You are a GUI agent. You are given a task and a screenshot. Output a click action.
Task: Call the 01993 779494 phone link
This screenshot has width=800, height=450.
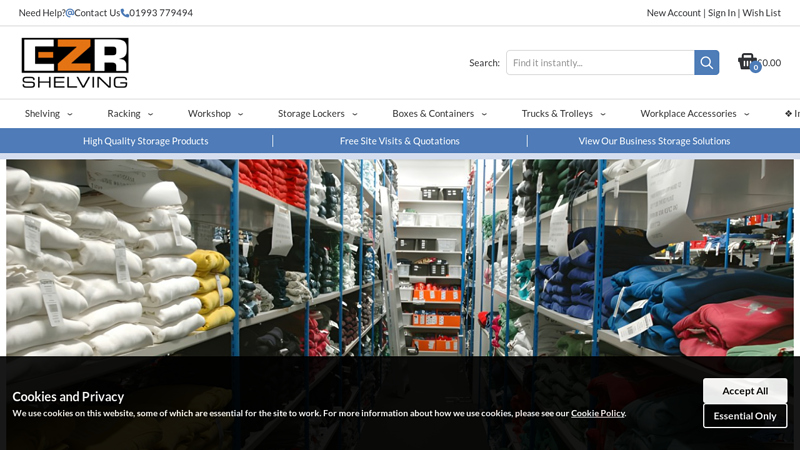coord(161,13)
